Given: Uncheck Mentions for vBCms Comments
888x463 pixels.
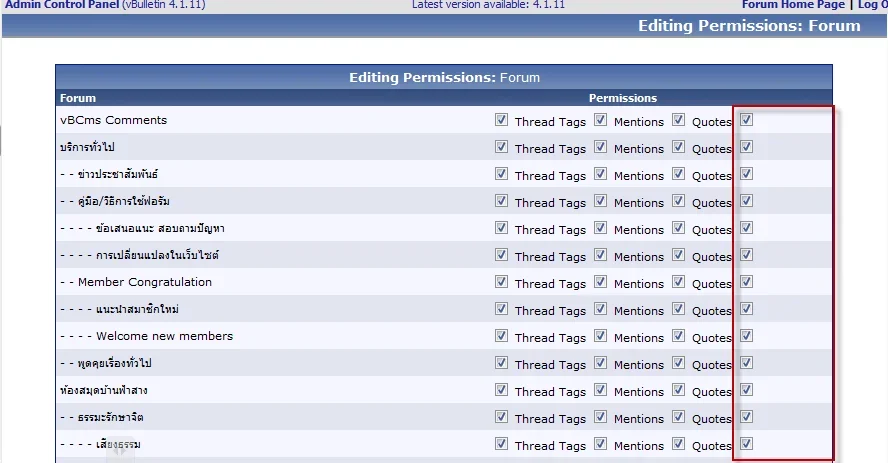Looking at the screenshot, I should pos(600,119).
